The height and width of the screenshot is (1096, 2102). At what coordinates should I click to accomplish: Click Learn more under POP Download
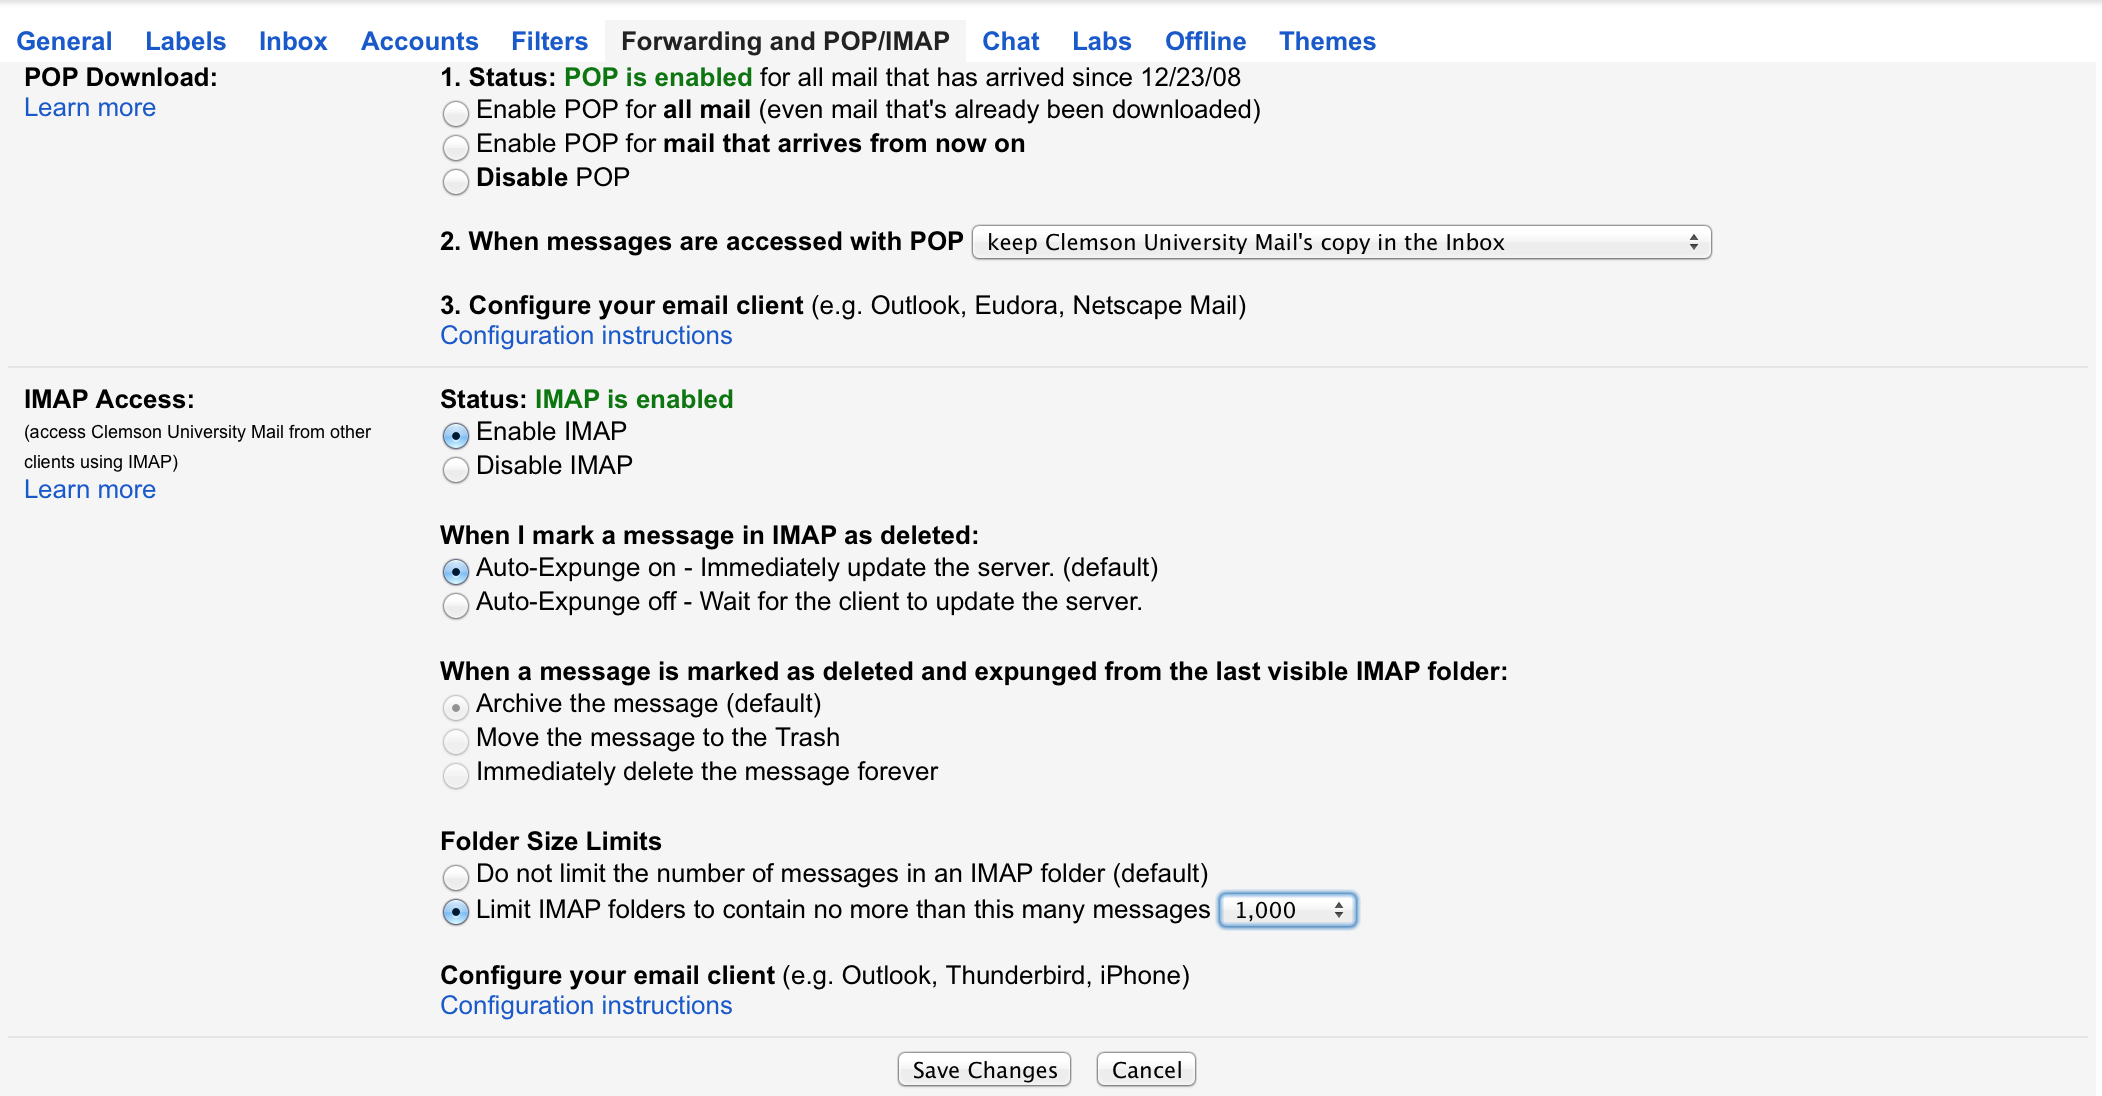pos(90,107)
